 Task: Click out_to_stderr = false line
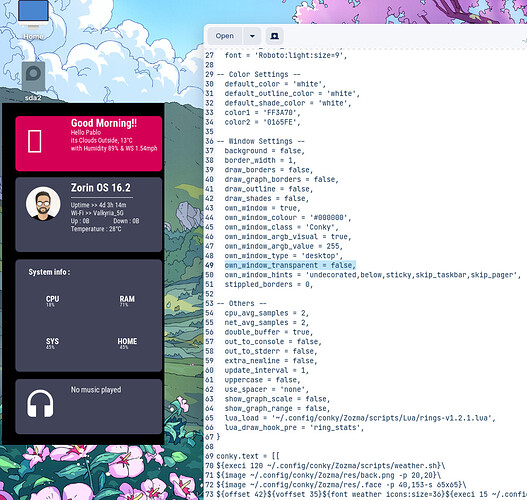[271, 351]
